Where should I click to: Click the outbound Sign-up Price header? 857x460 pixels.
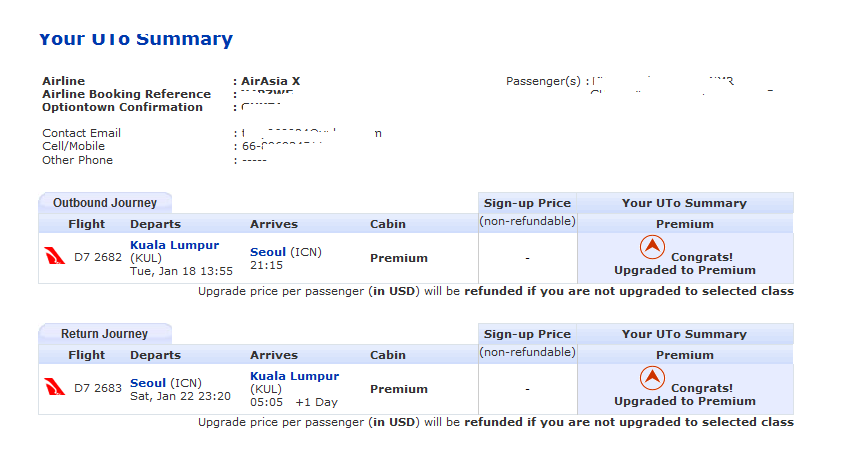coord(527,203)
